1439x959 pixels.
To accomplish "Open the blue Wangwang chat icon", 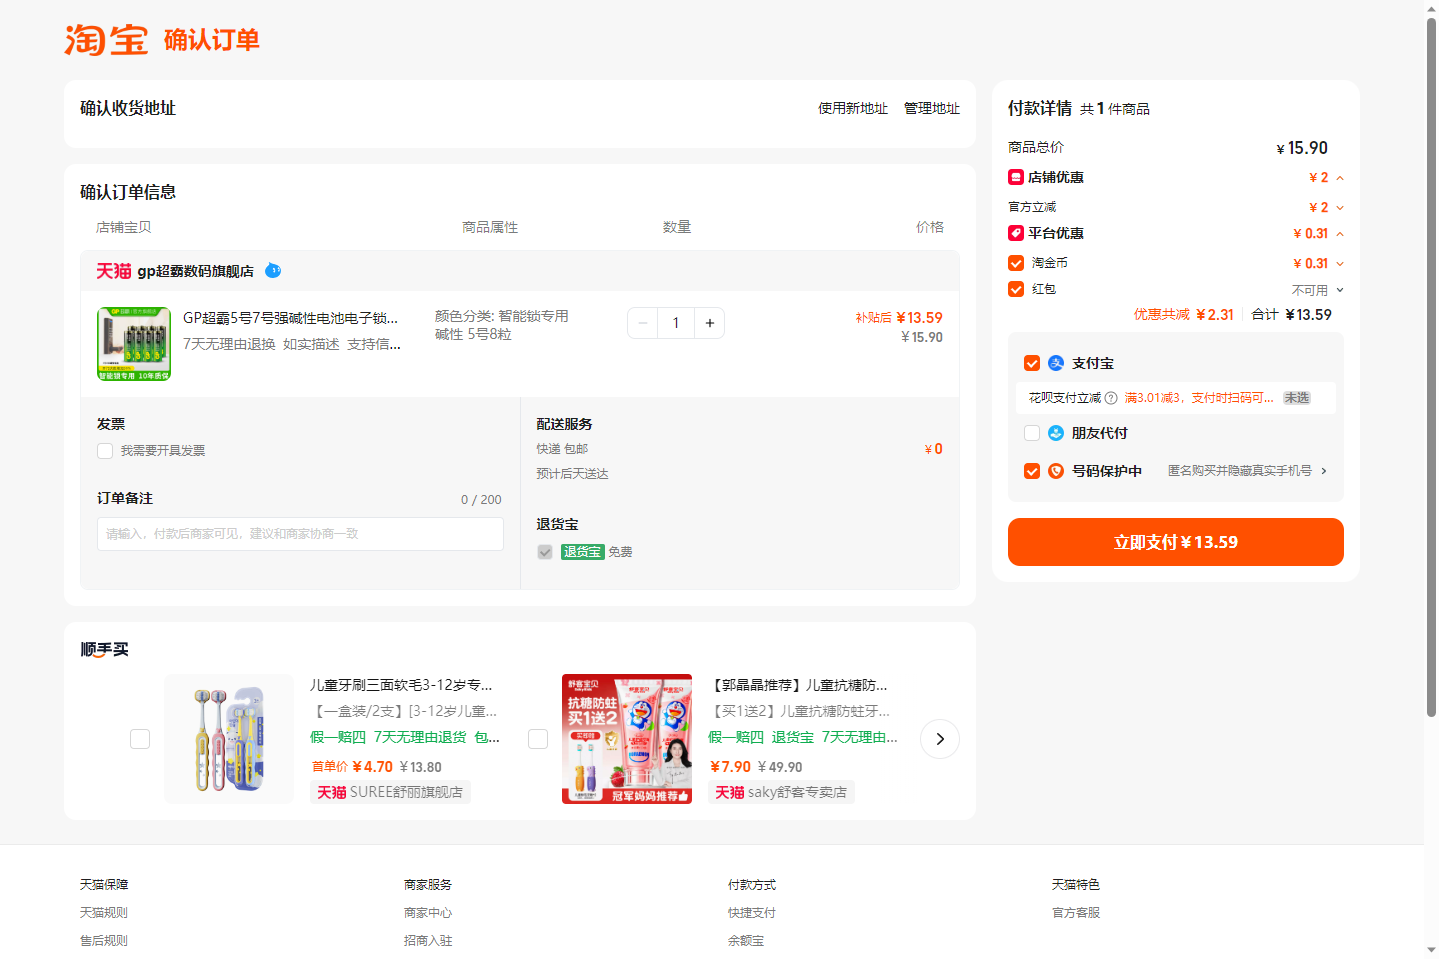I will point(273,271).
